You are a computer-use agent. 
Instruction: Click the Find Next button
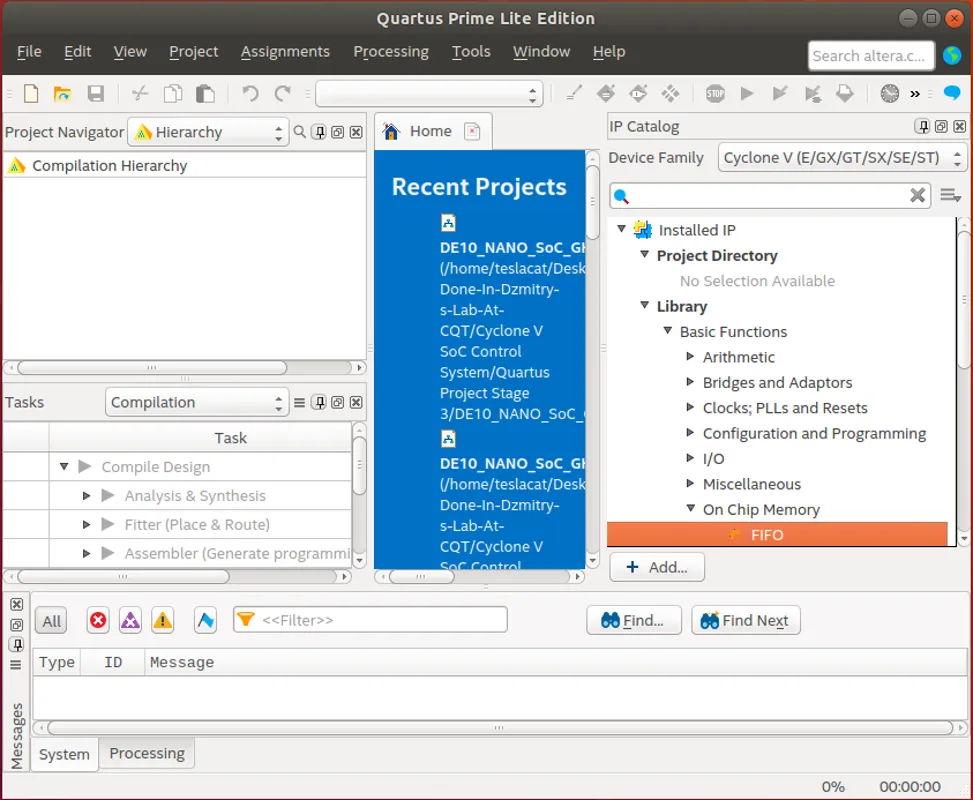(745, 620)
